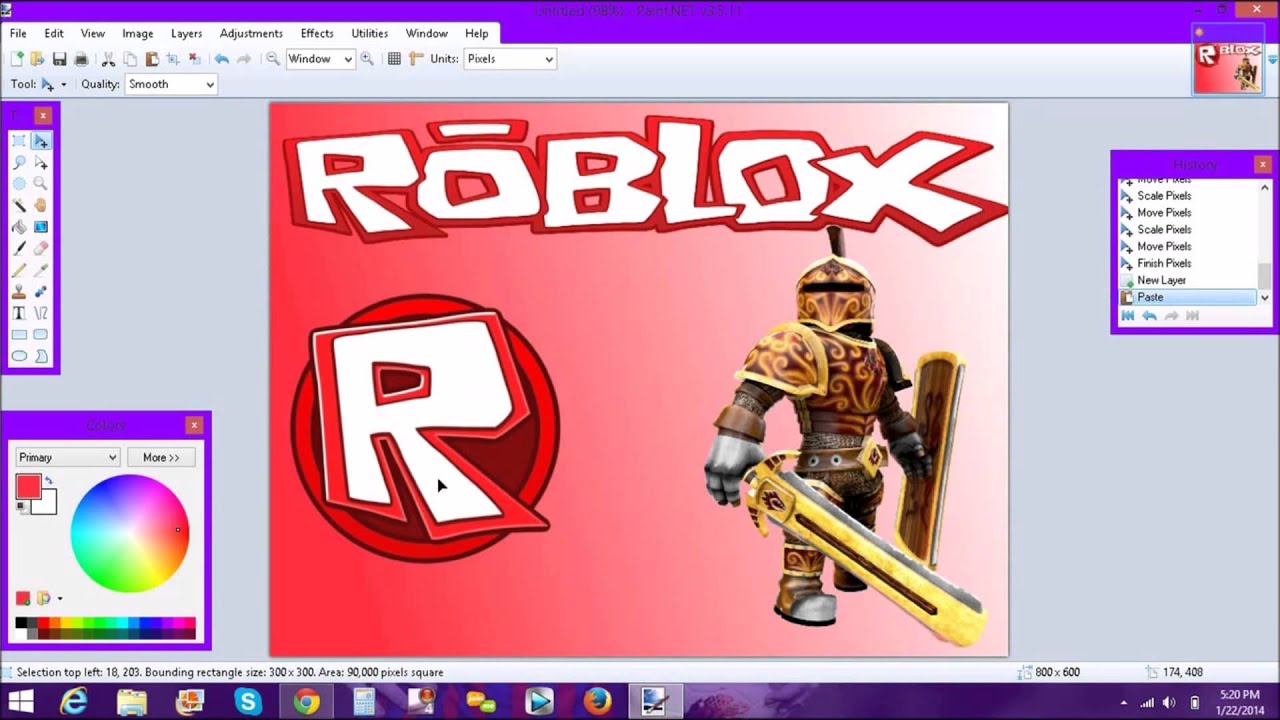Click the Copy toolbar icon

click(130, 59)
